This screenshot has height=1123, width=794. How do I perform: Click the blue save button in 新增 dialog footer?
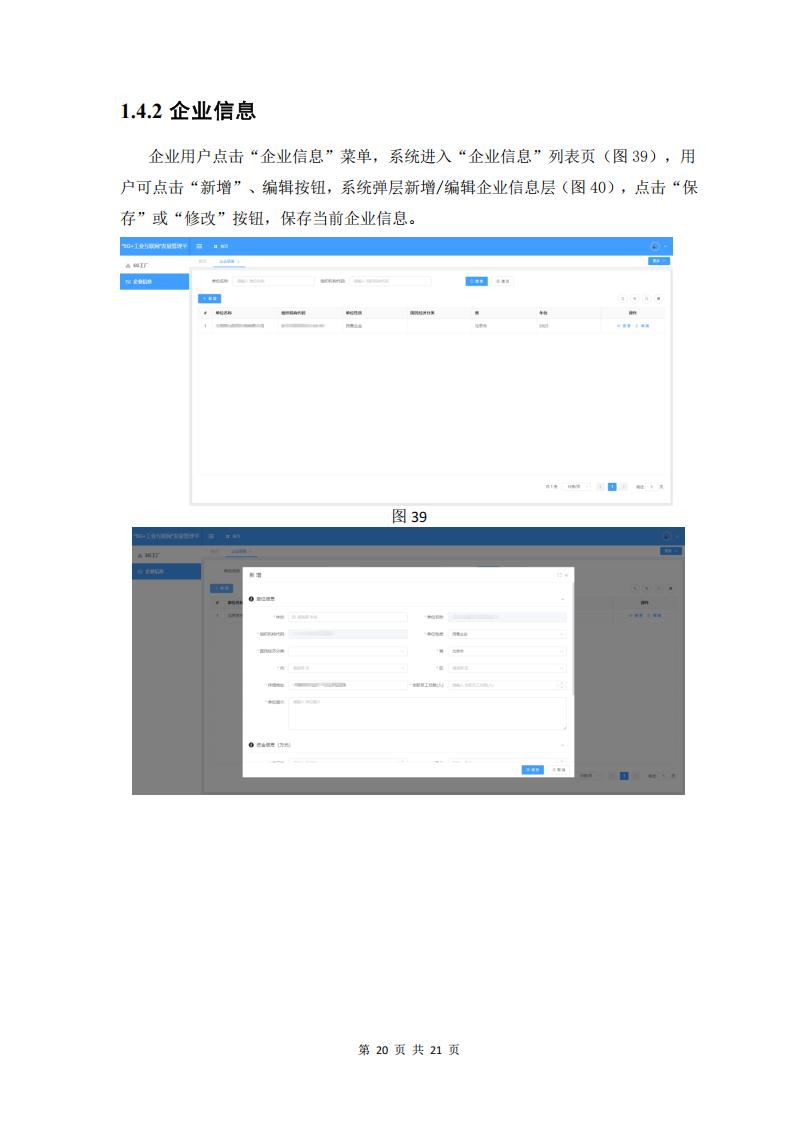(533, 770)
